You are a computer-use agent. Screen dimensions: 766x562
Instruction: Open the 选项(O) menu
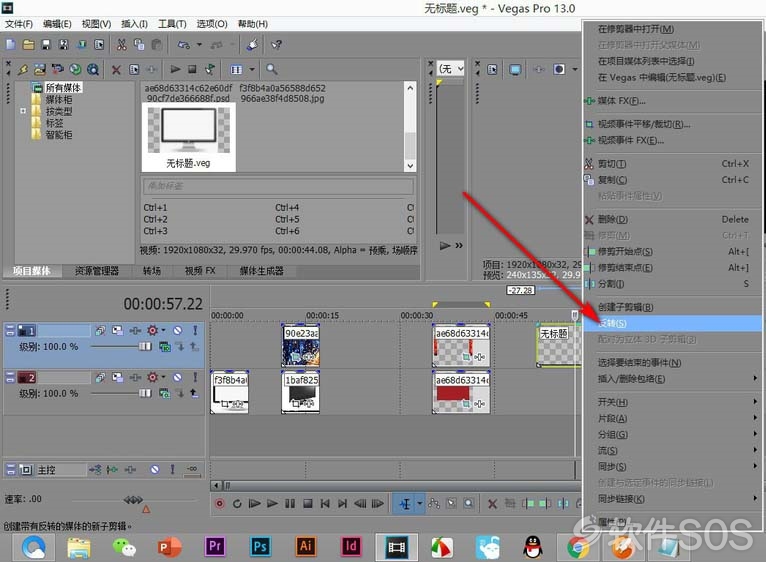(x=212, y=24)
